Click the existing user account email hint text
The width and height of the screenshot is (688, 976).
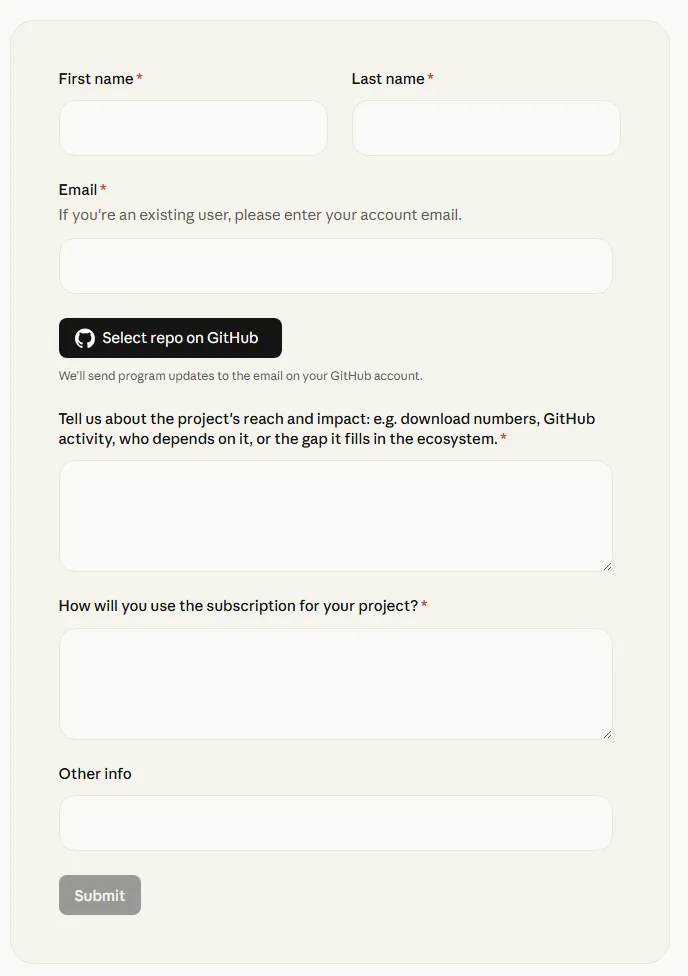pyautogui.click(x=260, y=215)
